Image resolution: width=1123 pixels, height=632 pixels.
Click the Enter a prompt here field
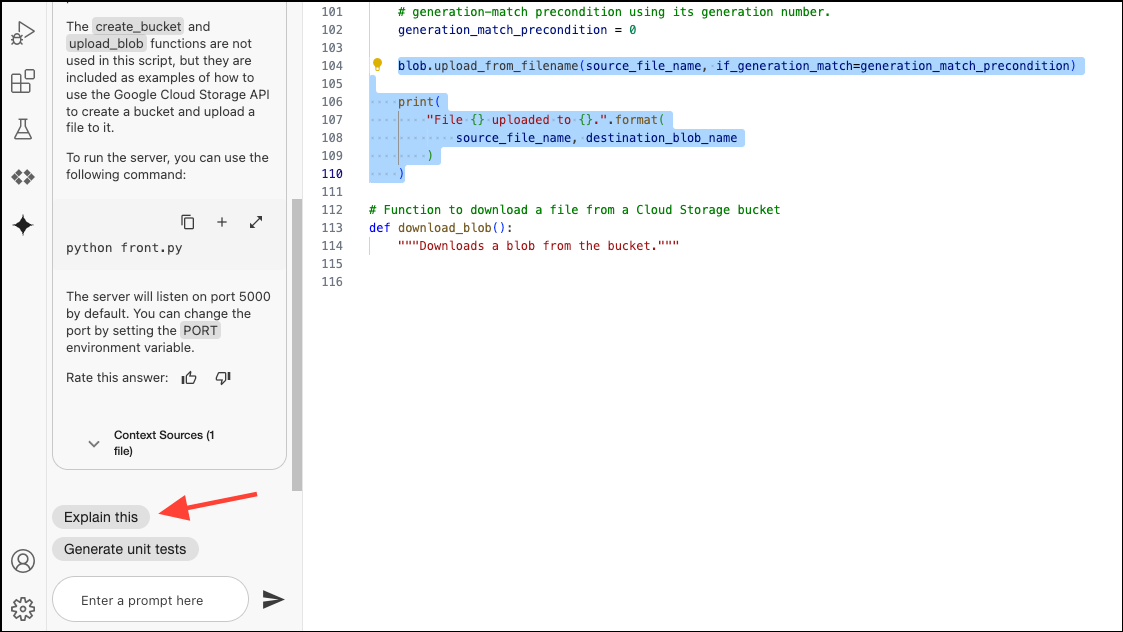[150, 599]
